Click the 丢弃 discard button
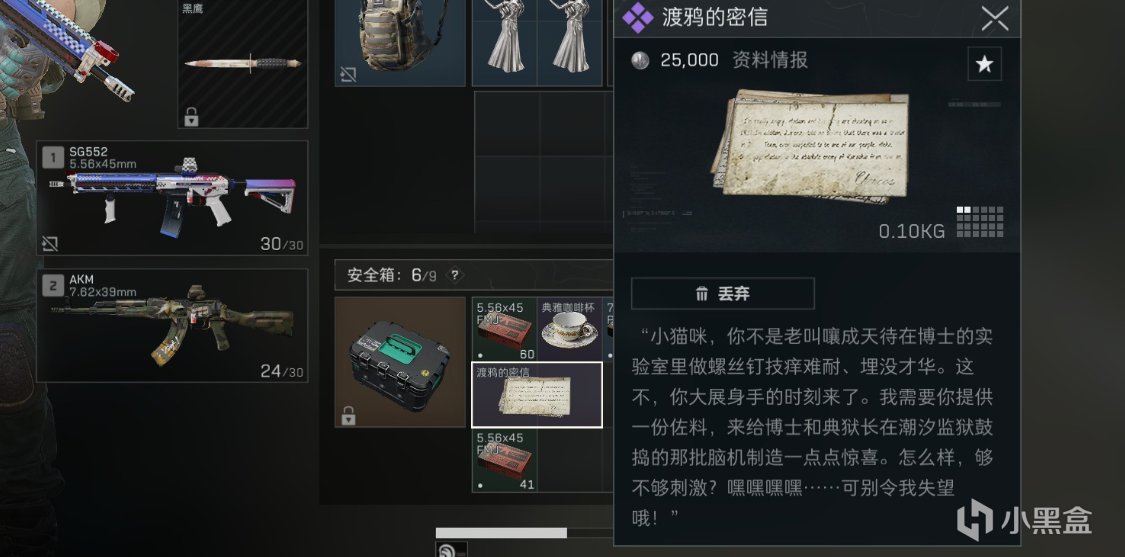Image resolution: width=1125 pixels, height=557 pixels. tap(722, 294)
